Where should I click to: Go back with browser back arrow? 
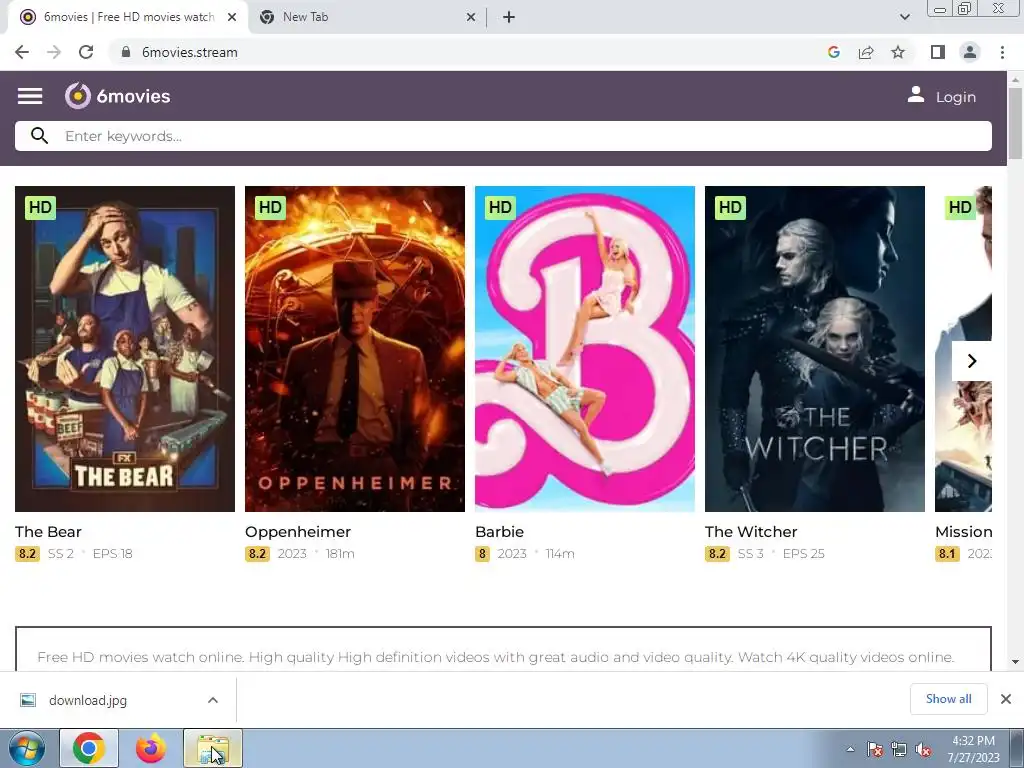tap(22, 52)
